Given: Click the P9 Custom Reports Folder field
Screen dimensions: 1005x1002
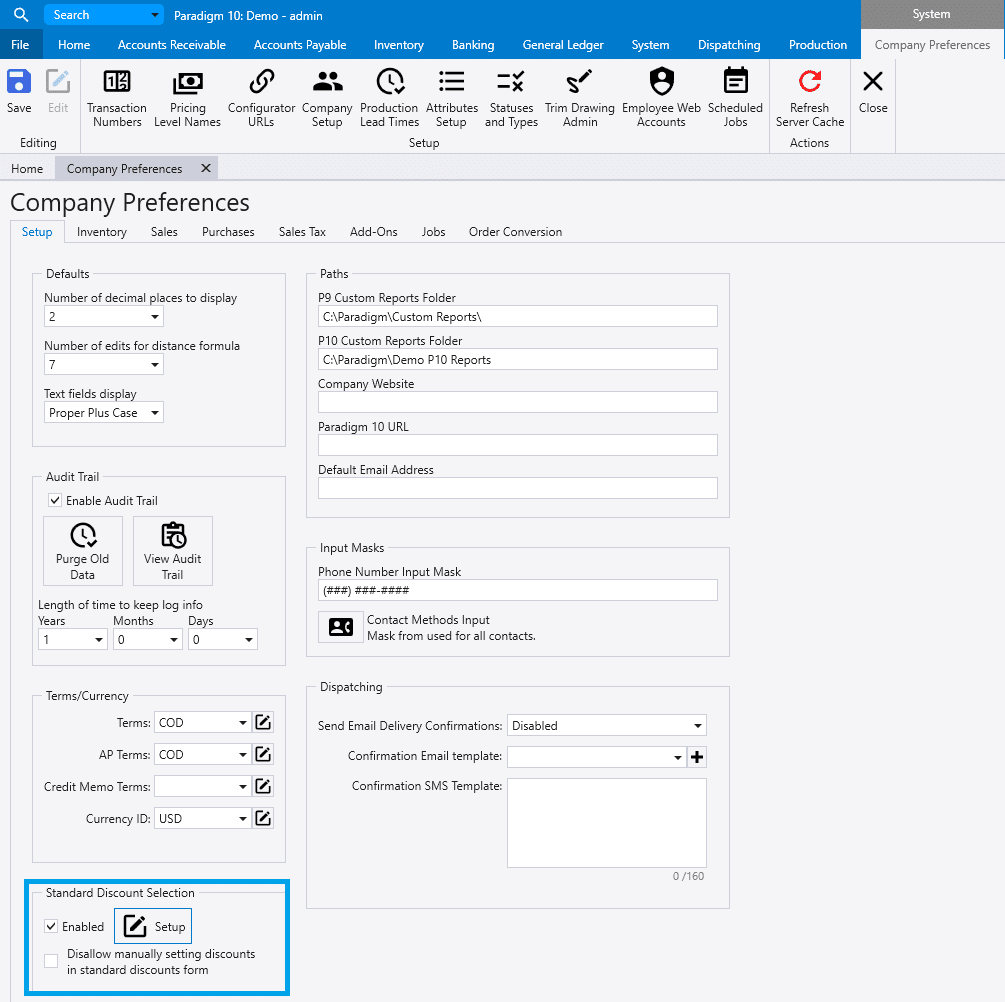Looking at the screenshot, I should 518,317.
